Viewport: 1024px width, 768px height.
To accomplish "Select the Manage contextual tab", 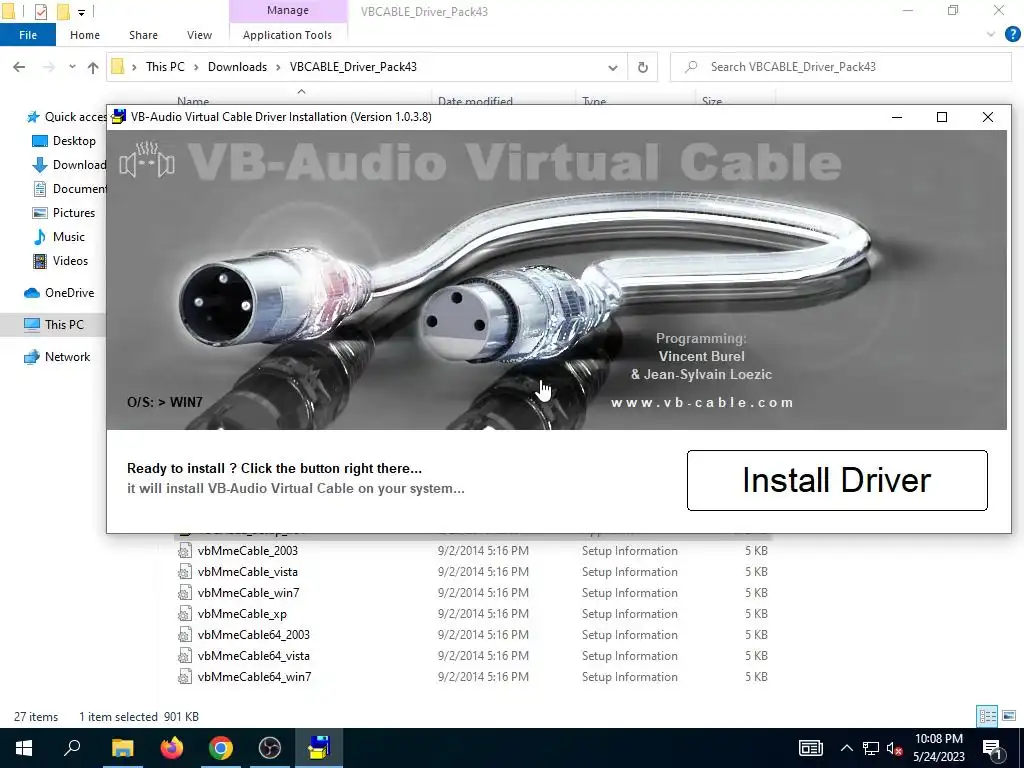I will tap(287, 10).
